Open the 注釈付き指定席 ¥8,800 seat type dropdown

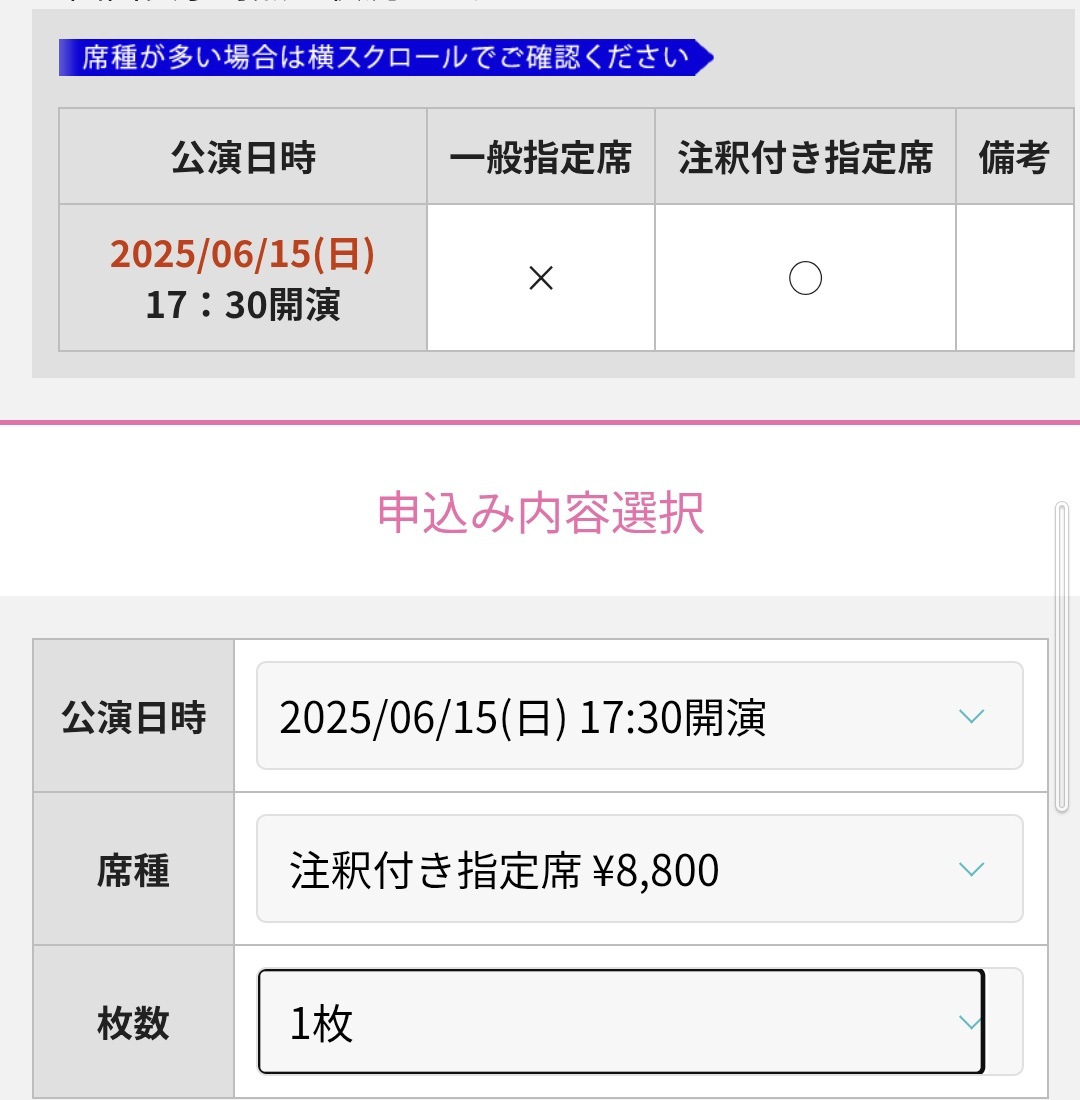pos(639,868)
